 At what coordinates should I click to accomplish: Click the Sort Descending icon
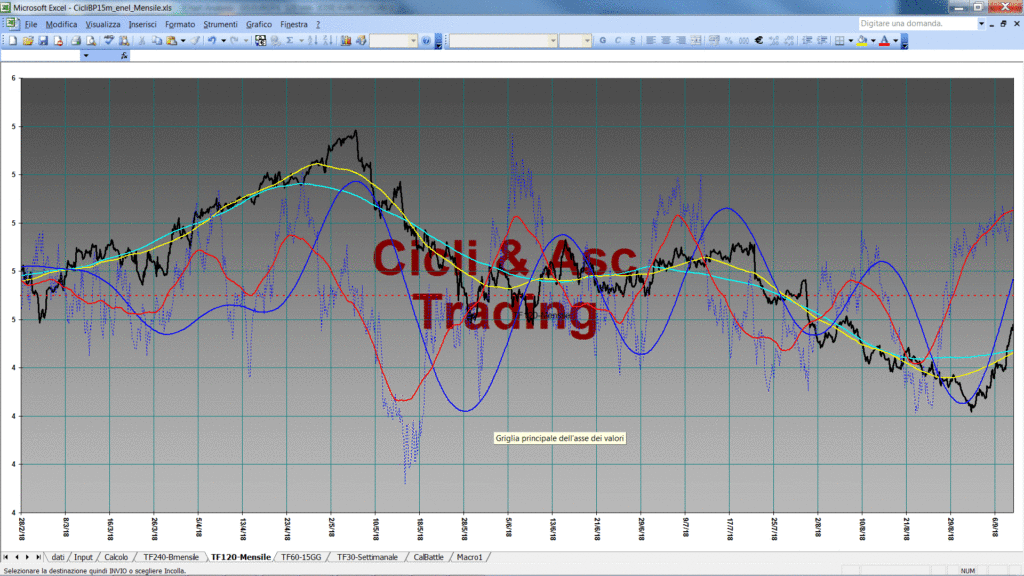pyautogui.click(x=328, y=40)
